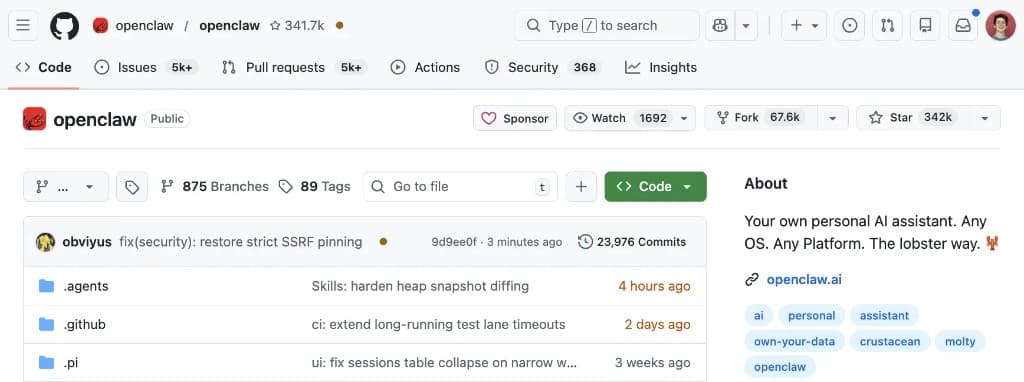Open Copilot chat icon

[x=720, y=25]
